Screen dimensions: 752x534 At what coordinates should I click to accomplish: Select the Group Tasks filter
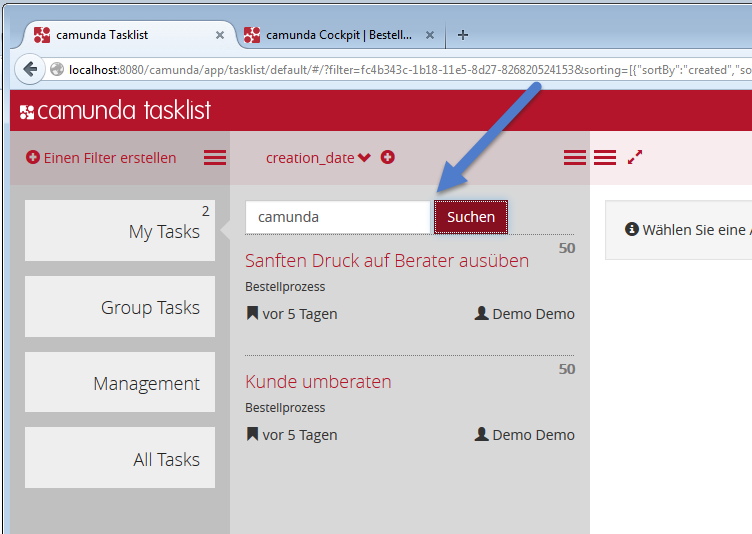pos(120,307)
